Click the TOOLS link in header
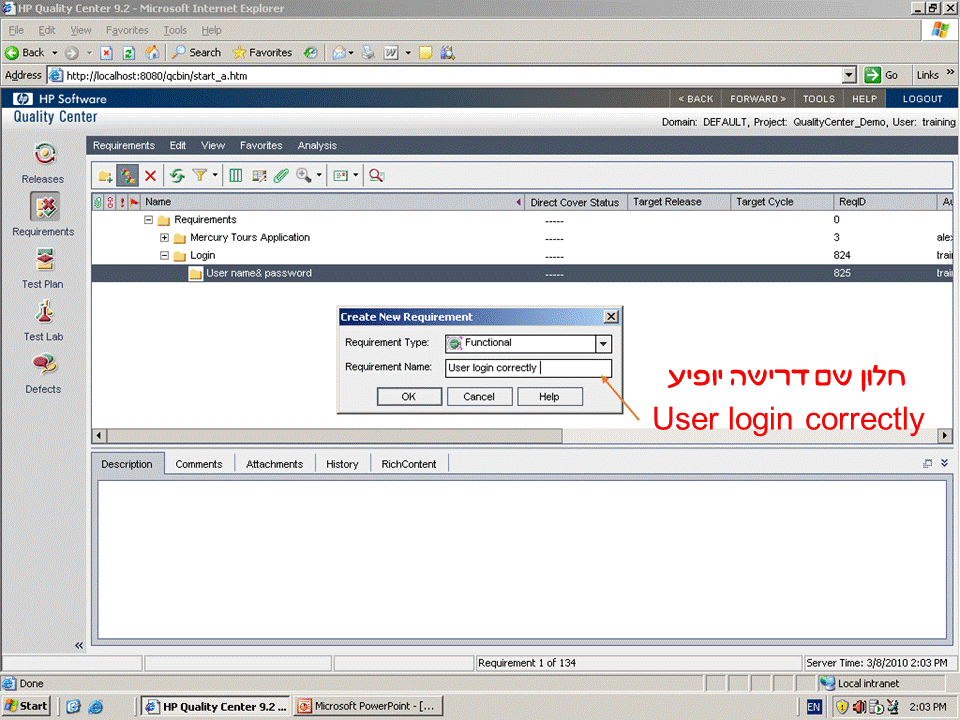This screenshot has width=960, height=720. (819, 99)
